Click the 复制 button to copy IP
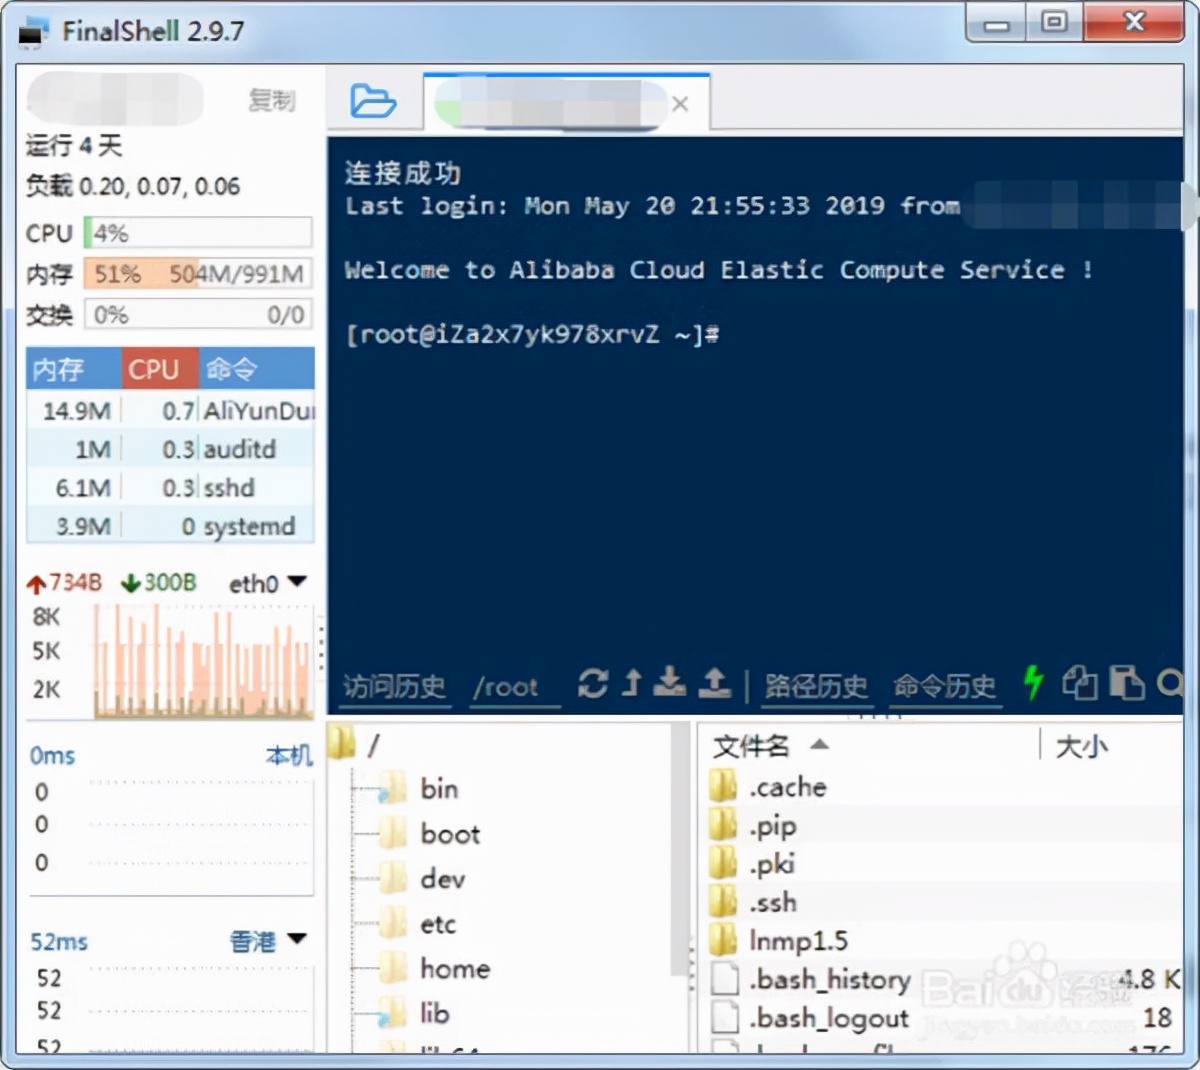This screenshot has width=1200, height=1070. pos(271,100)
